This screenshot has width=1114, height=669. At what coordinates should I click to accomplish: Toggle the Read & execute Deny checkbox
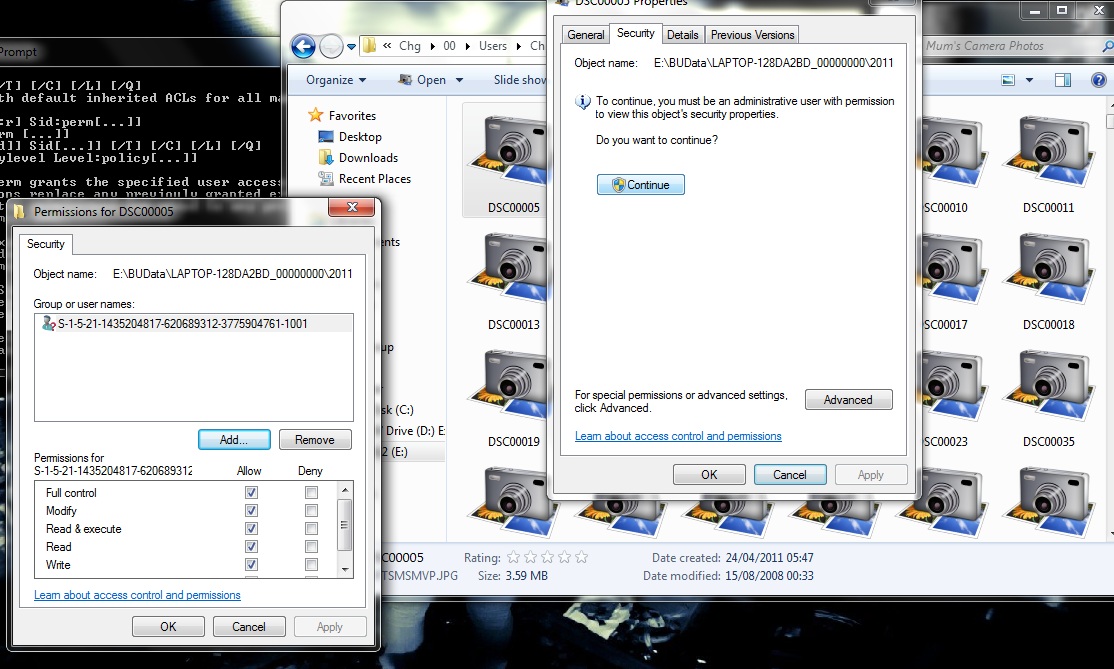click(x=310, y=528)
